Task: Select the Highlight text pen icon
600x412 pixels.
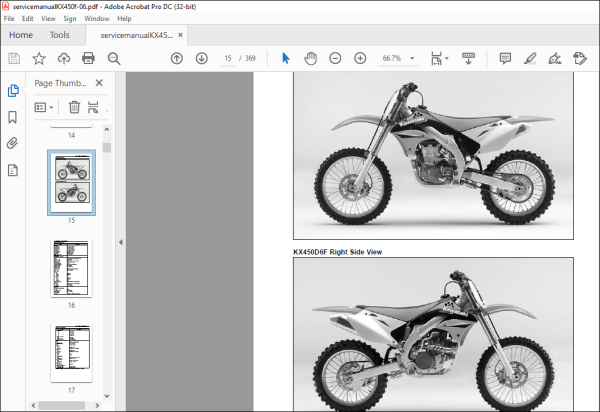Action: pos(530,59)
